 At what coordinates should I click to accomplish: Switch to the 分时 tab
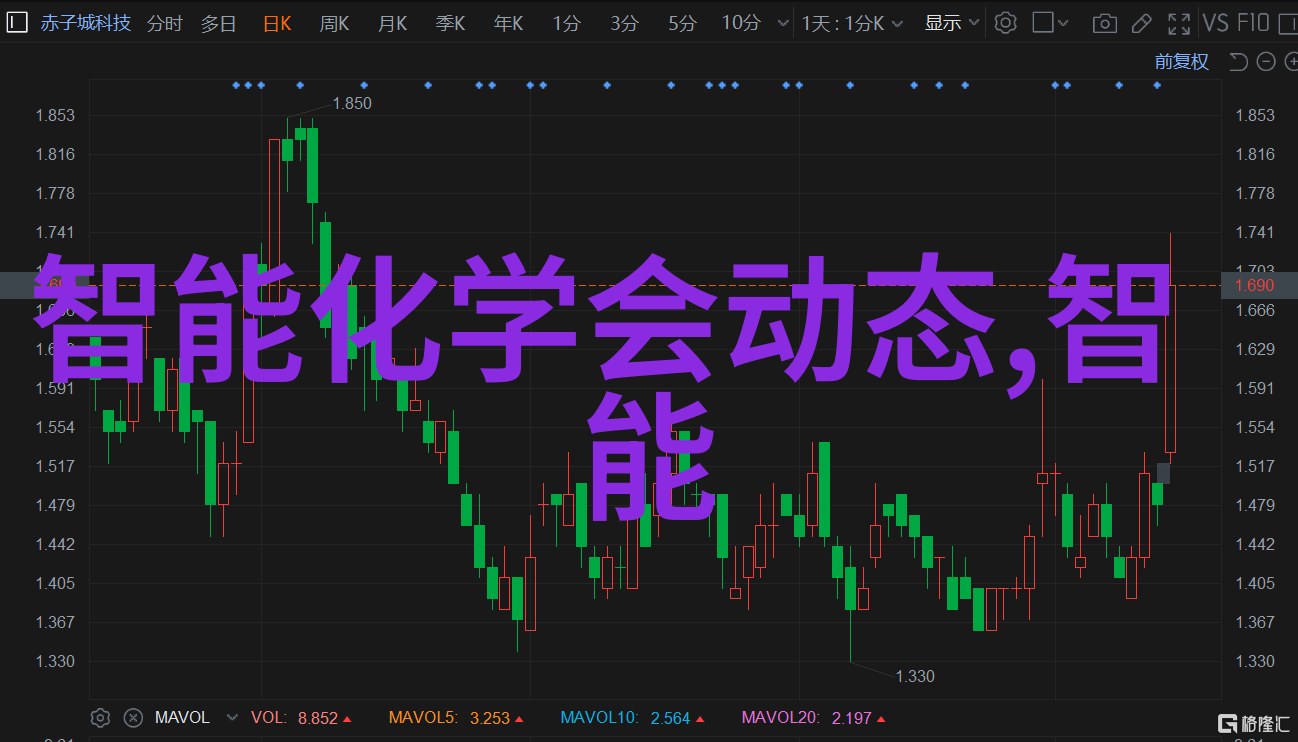pyautogui.click(x=164, y=23)
